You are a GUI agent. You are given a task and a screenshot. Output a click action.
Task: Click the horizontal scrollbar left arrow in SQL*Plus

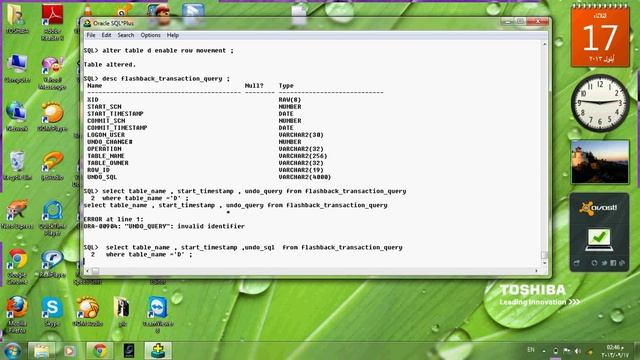87,271
